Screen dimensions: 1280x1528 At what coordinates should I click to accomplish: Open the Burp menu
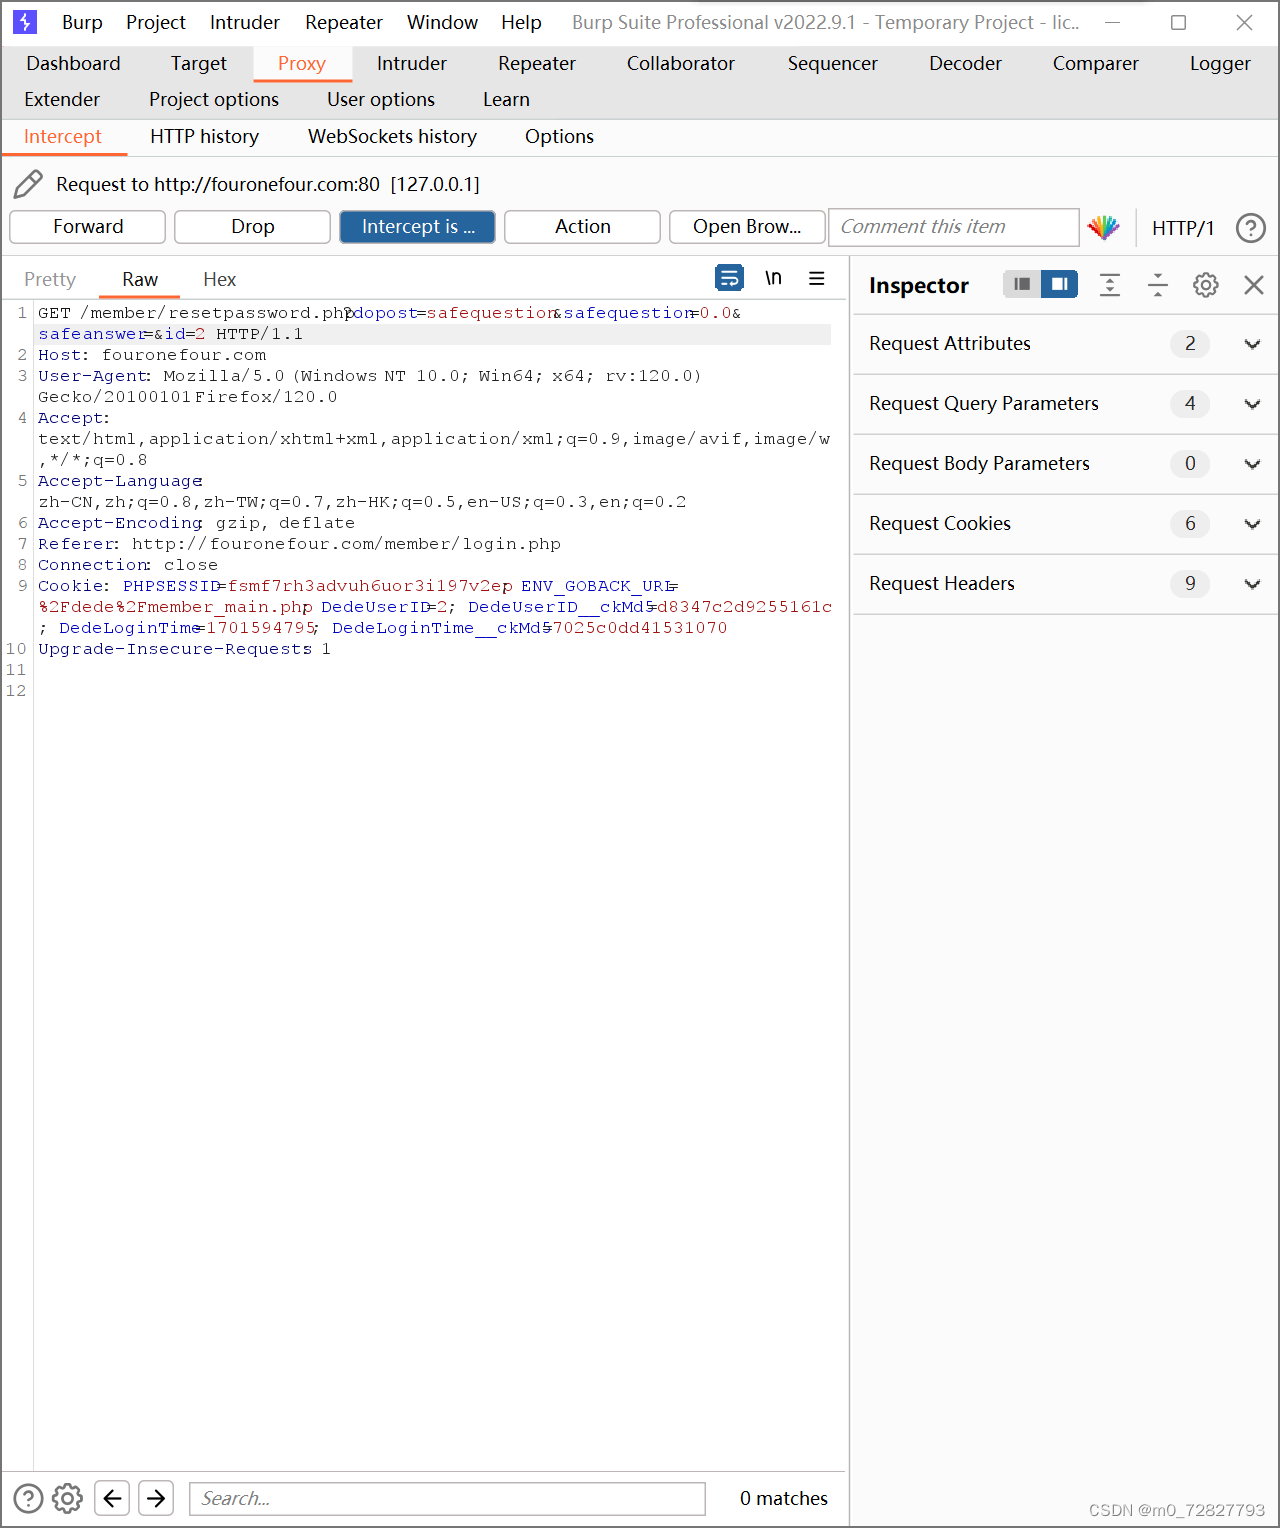82,22
